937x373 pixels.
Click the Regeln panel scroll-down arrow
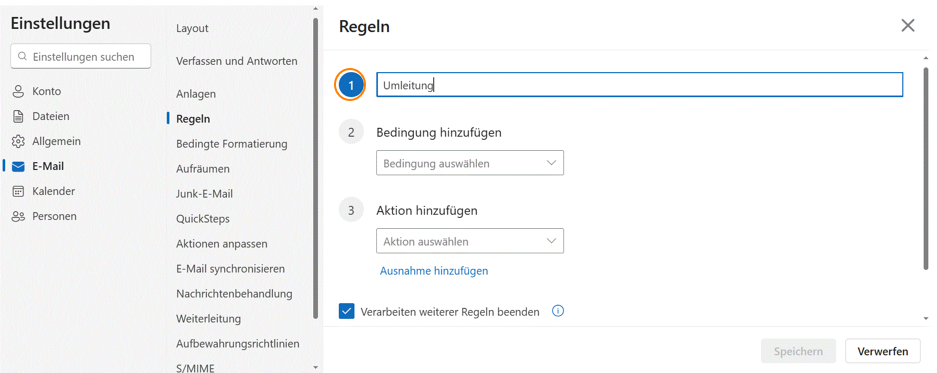pos(926,319)
